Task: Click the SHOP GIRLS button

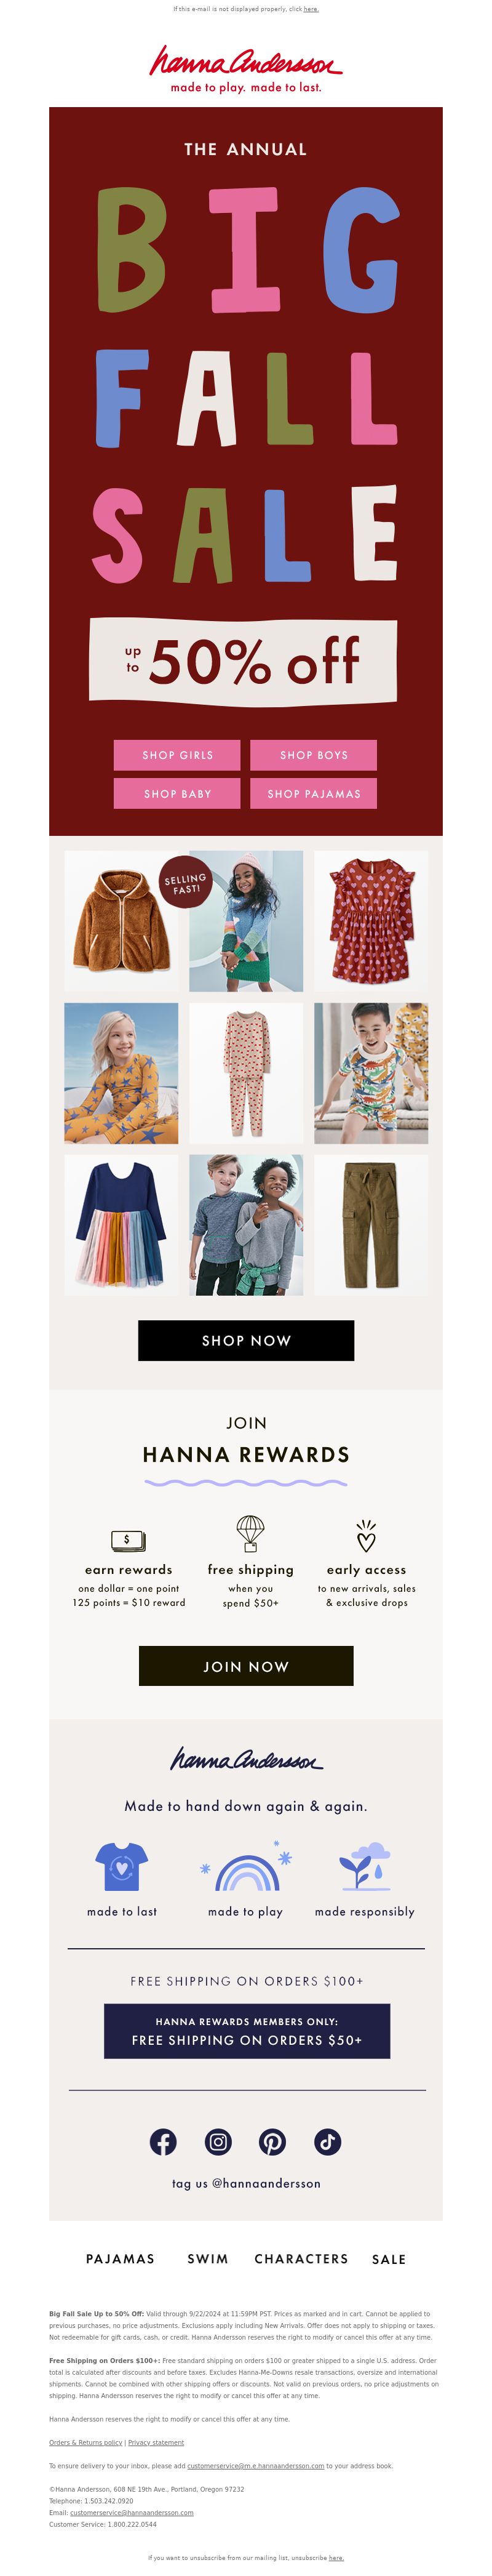Action: pos(177,755)
